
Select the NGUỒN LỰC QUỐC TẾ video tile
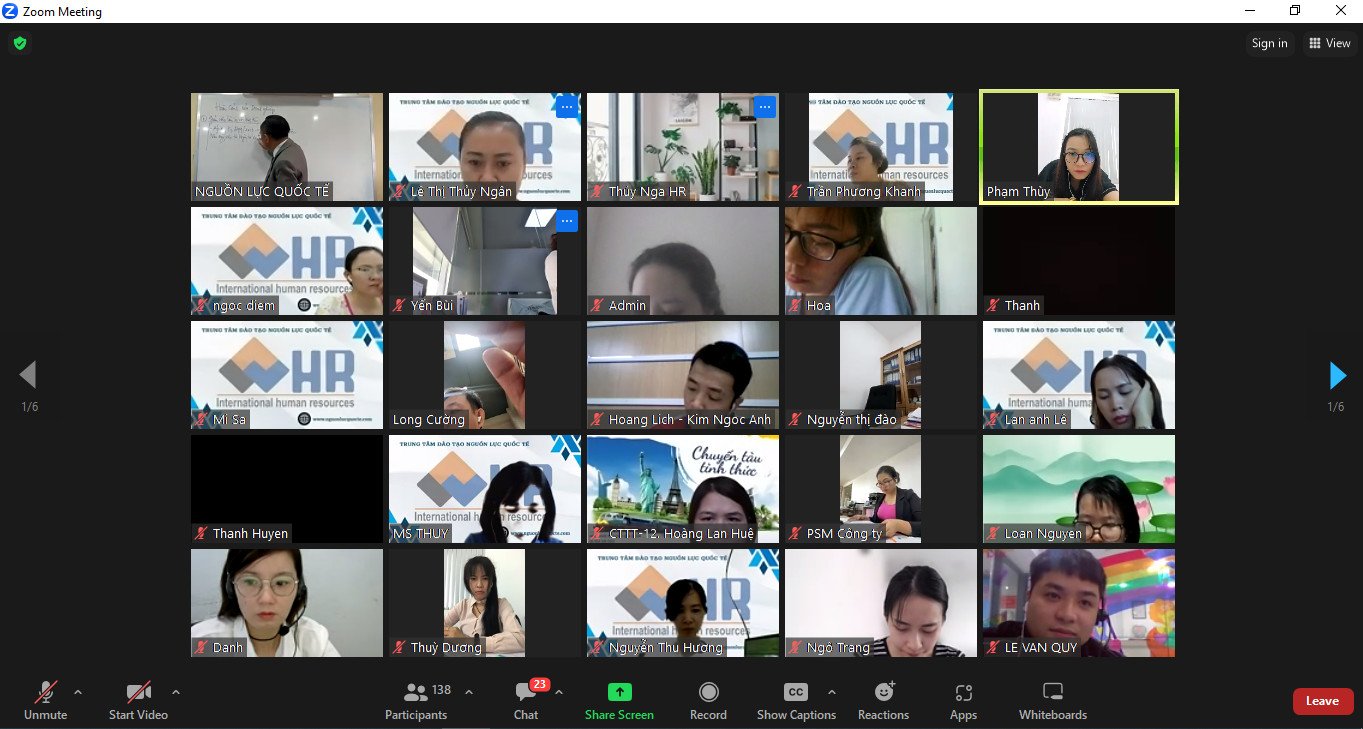[x=287, y=147]
